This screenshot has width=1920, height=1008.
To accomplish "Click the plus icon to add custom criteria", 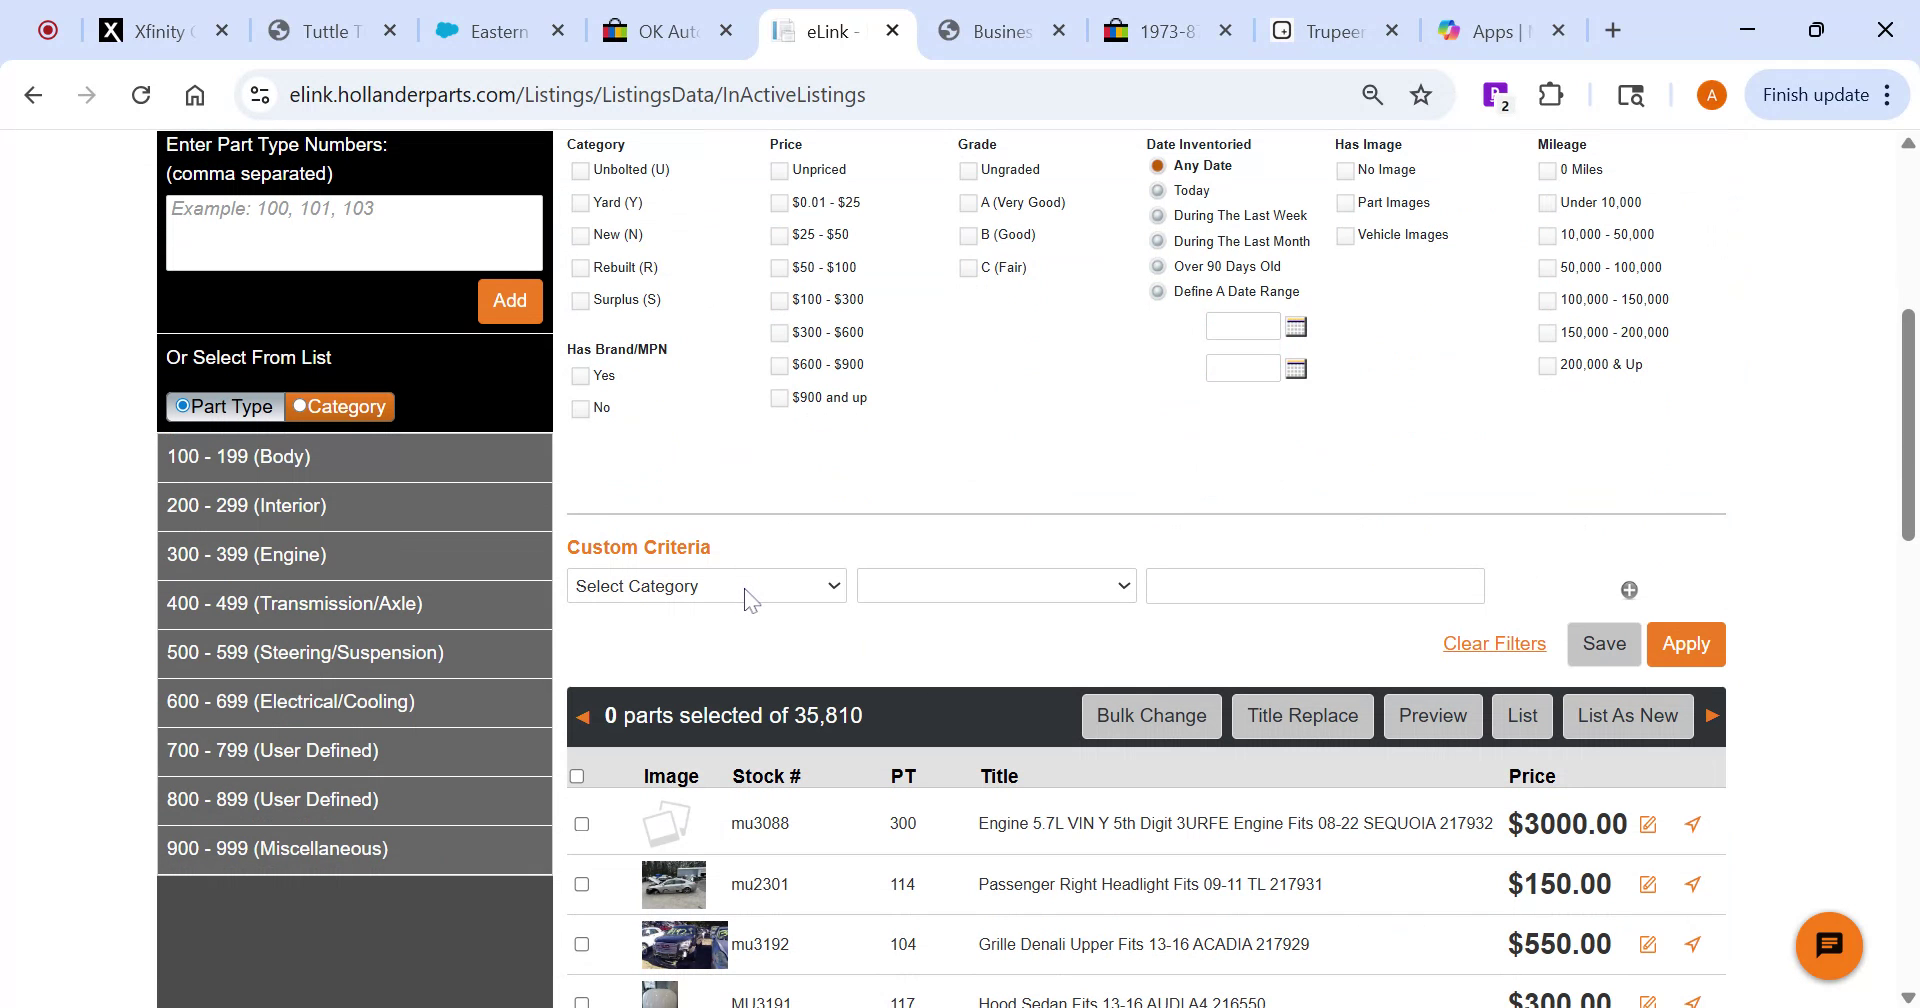I will [1629, 589].
